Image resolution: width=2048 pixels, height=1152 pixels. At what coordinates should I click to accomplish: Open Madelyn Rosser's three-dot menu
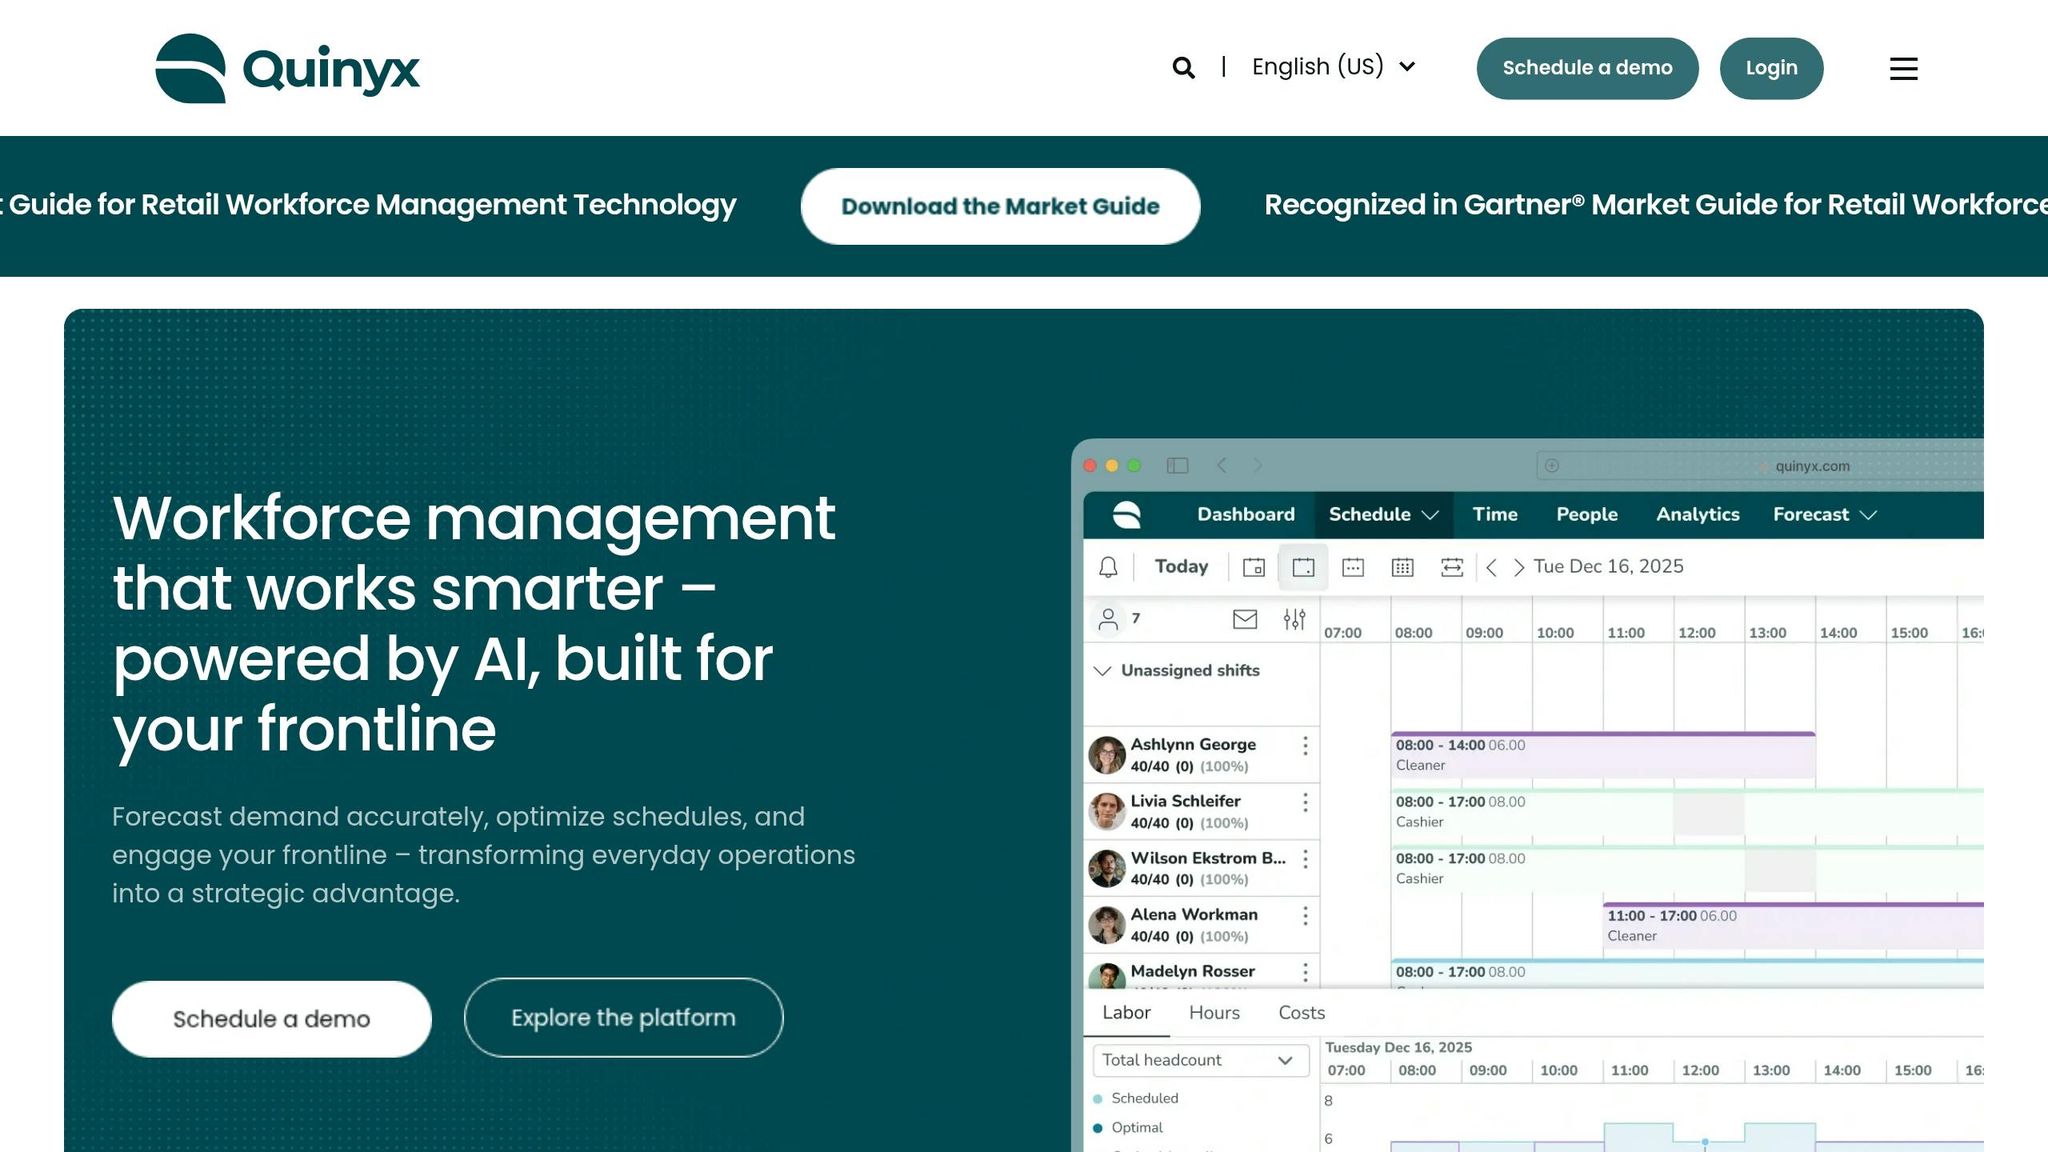coord(1305,972)
